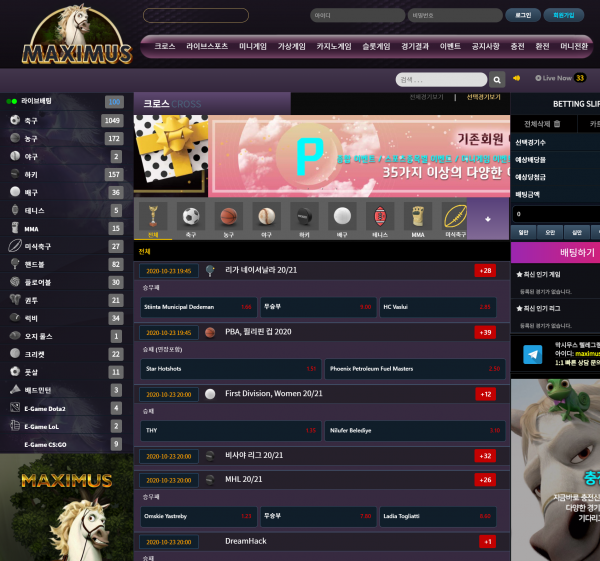This screenshot has height=561, width=600.
Task: Expand more sports with the down arrow
Action: point(488,219)
